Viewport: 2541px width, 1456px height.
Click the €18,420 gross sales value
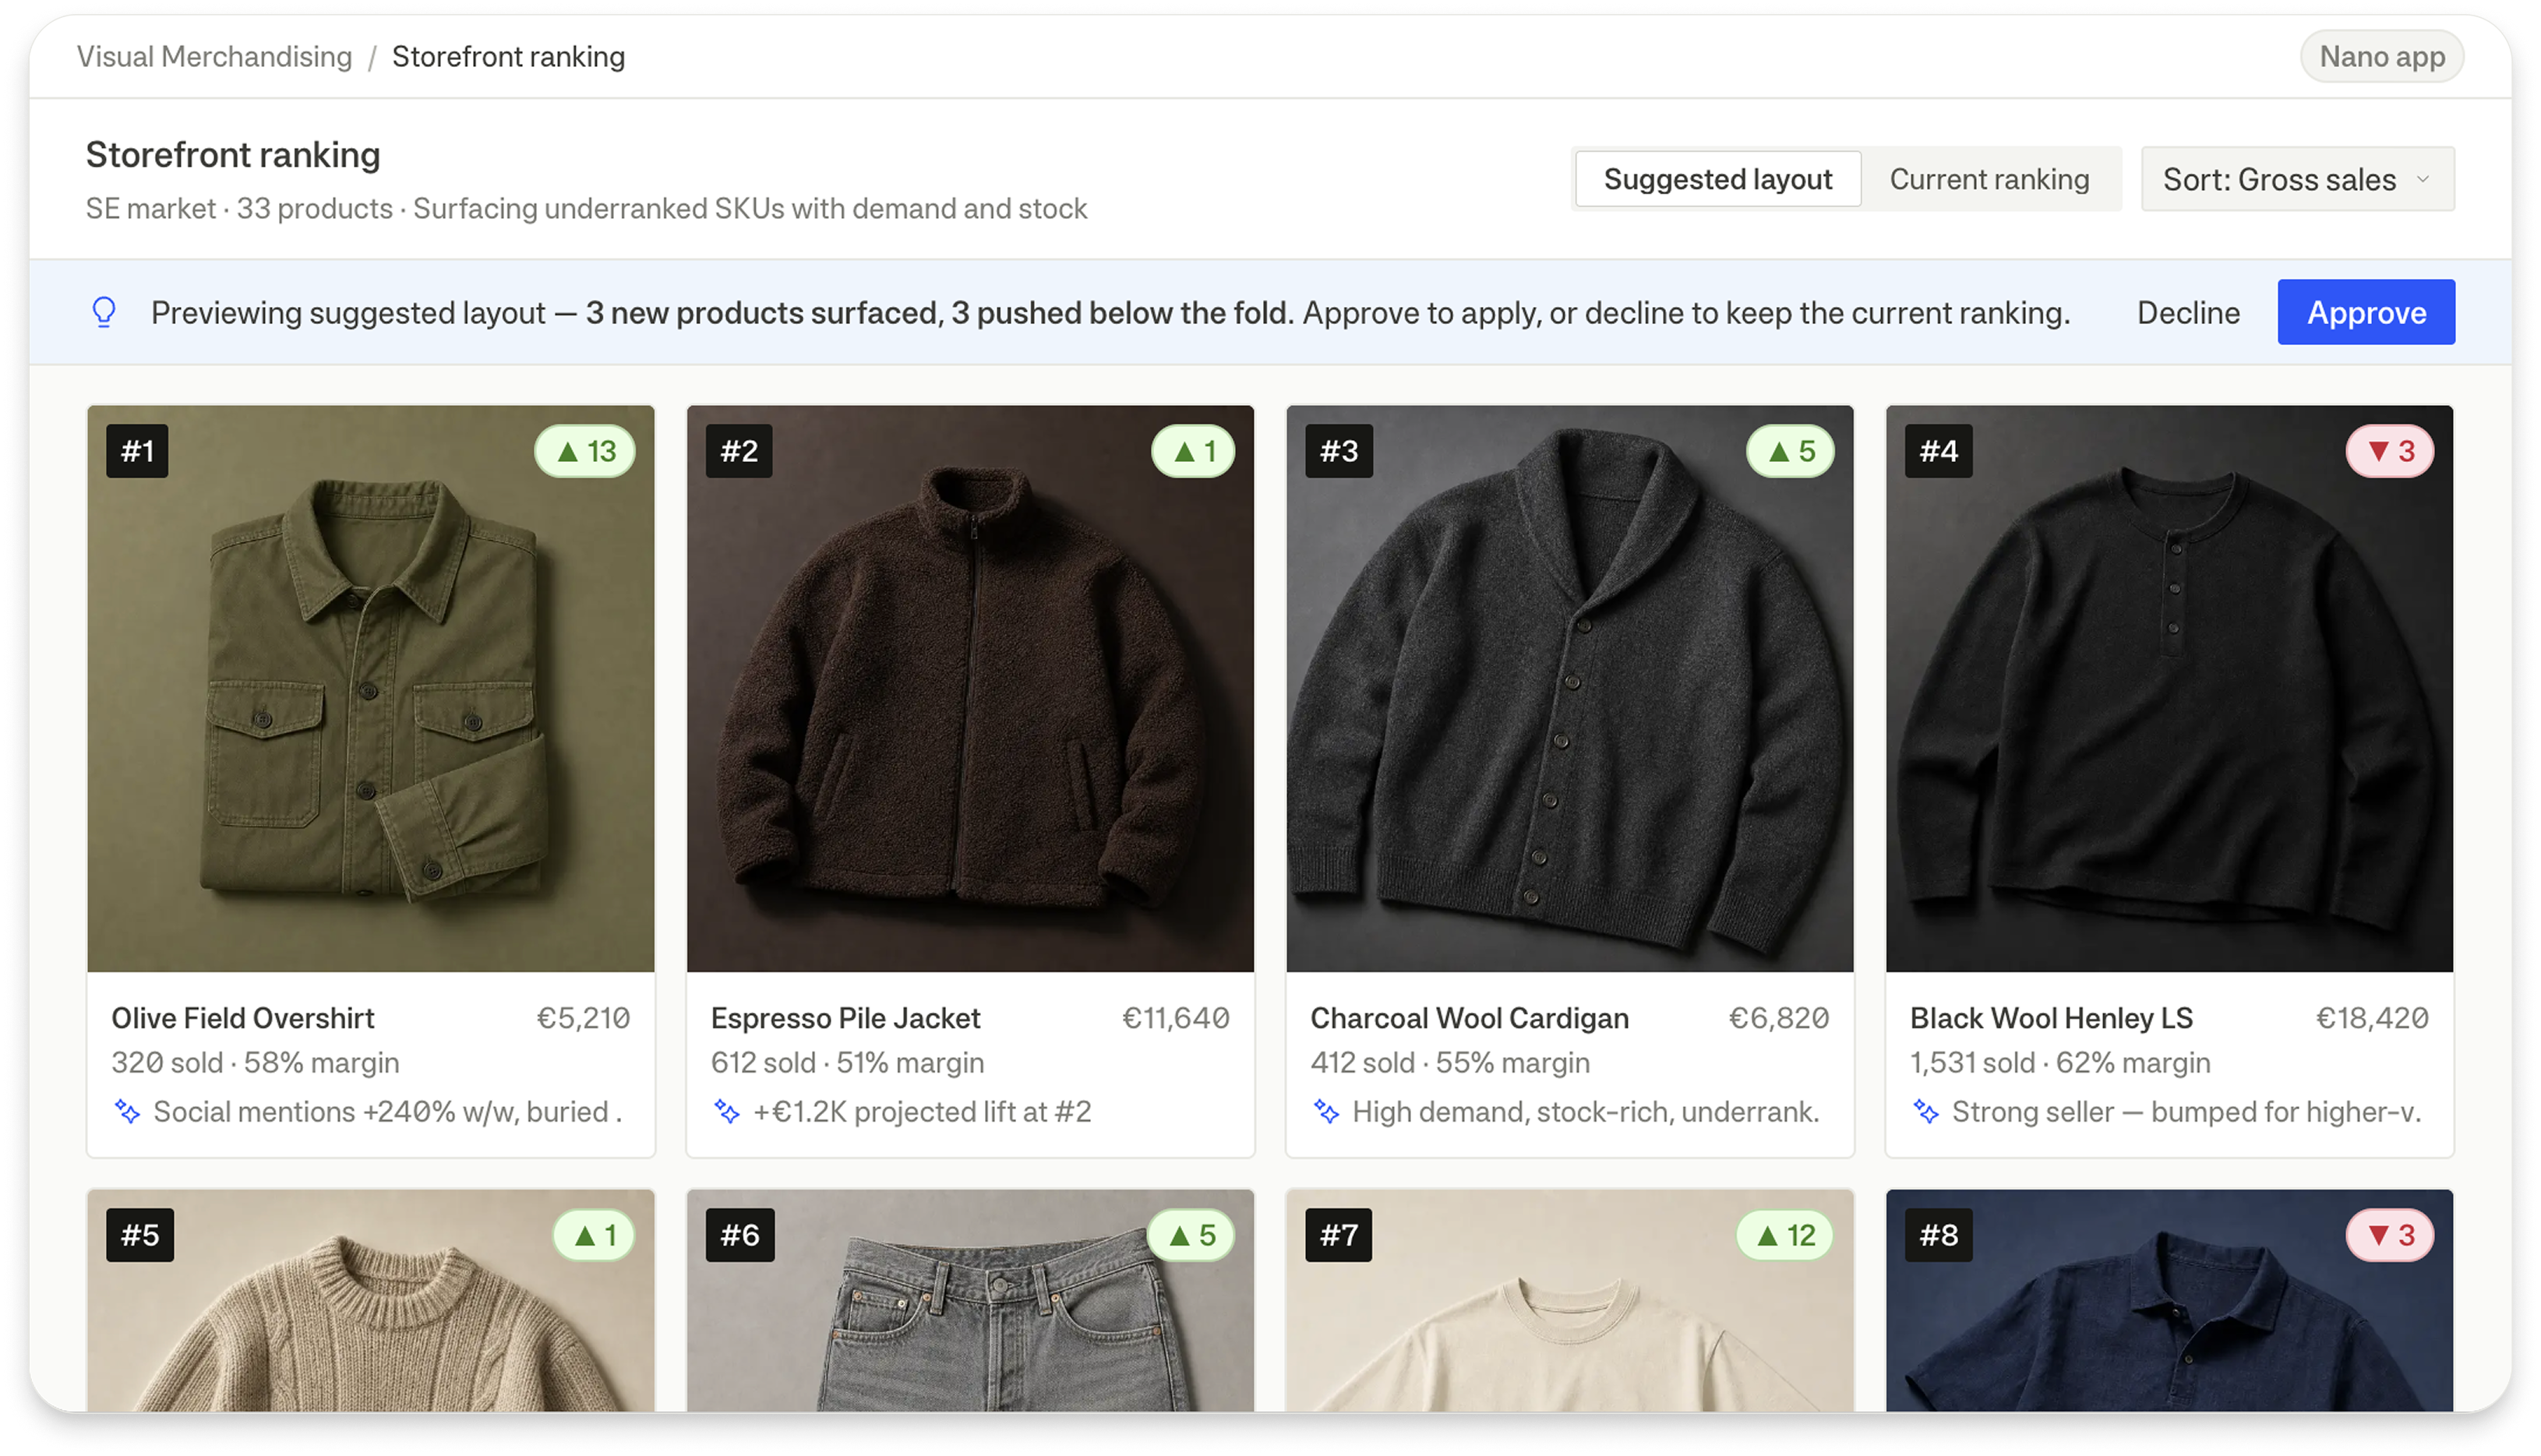click(x=2372, y=1017)
